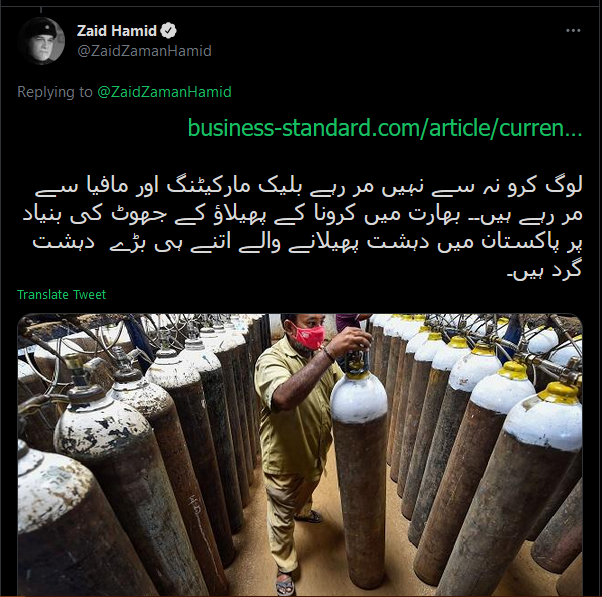
Task: Click the truncated ellipsis at the article link's end
Action: coord(574,132)
